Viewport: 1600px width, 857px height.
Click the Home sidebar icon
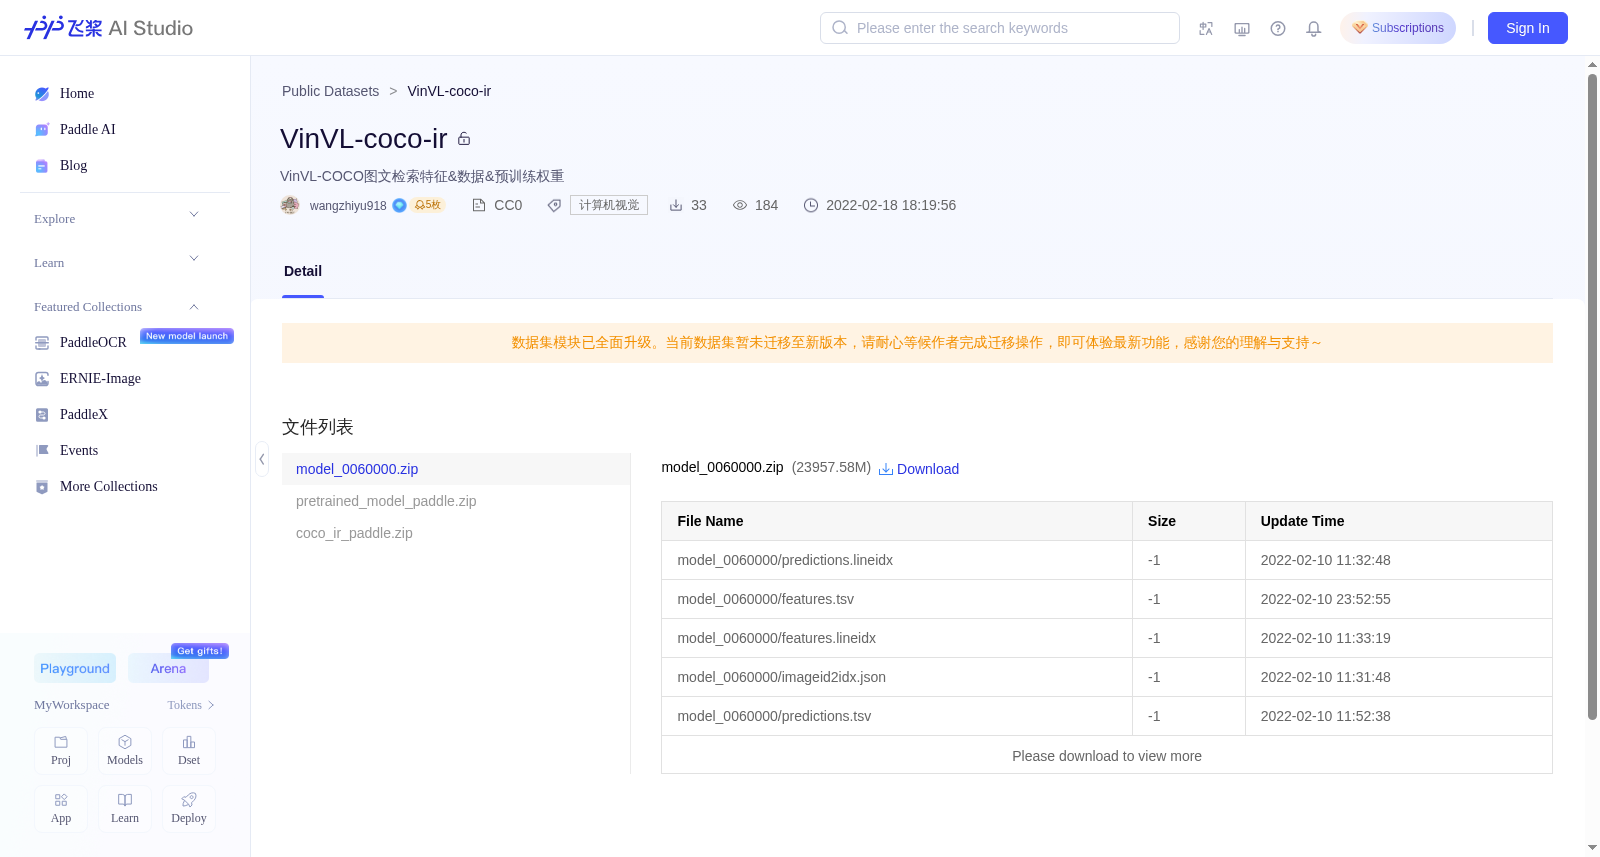tap(42, 94)
